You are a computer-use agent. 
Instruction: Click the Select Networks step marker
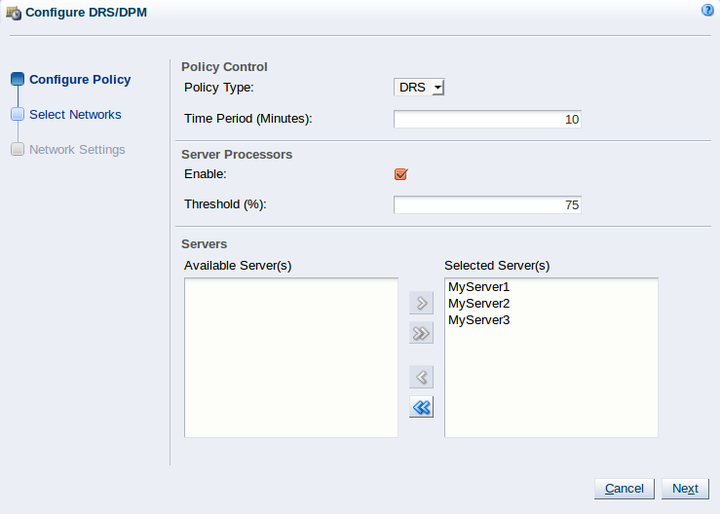17,114
